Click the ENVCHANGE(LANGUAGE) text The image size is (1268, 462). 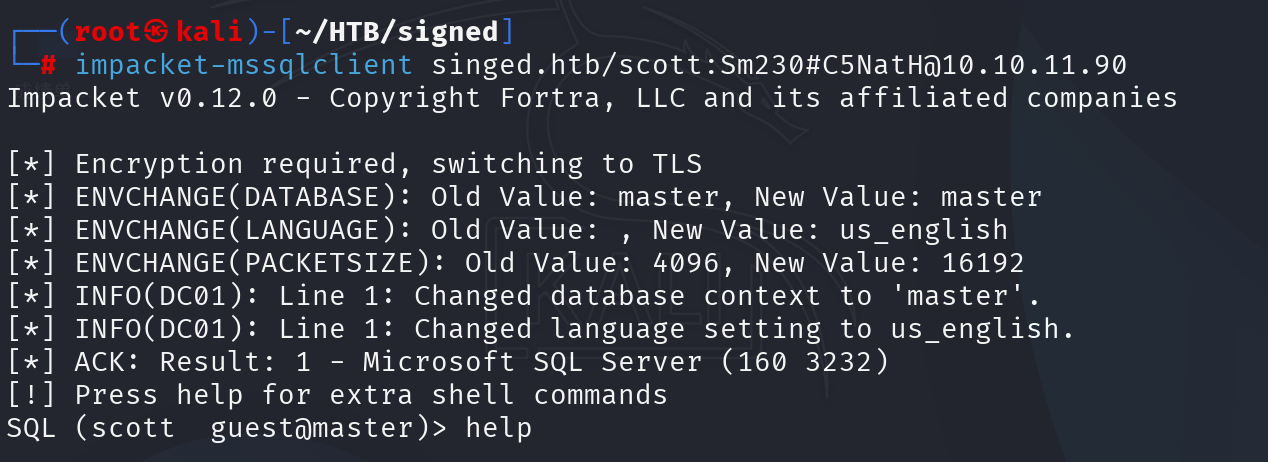click(228, 230)
